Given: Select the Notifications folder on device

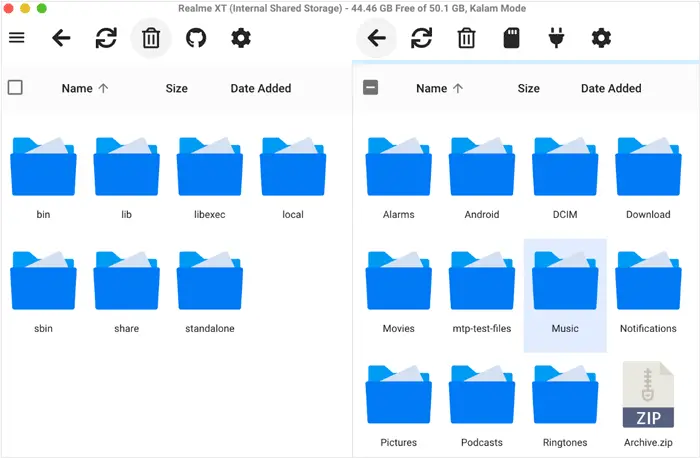Looking at the screenshot, I should tap(648, 292).
